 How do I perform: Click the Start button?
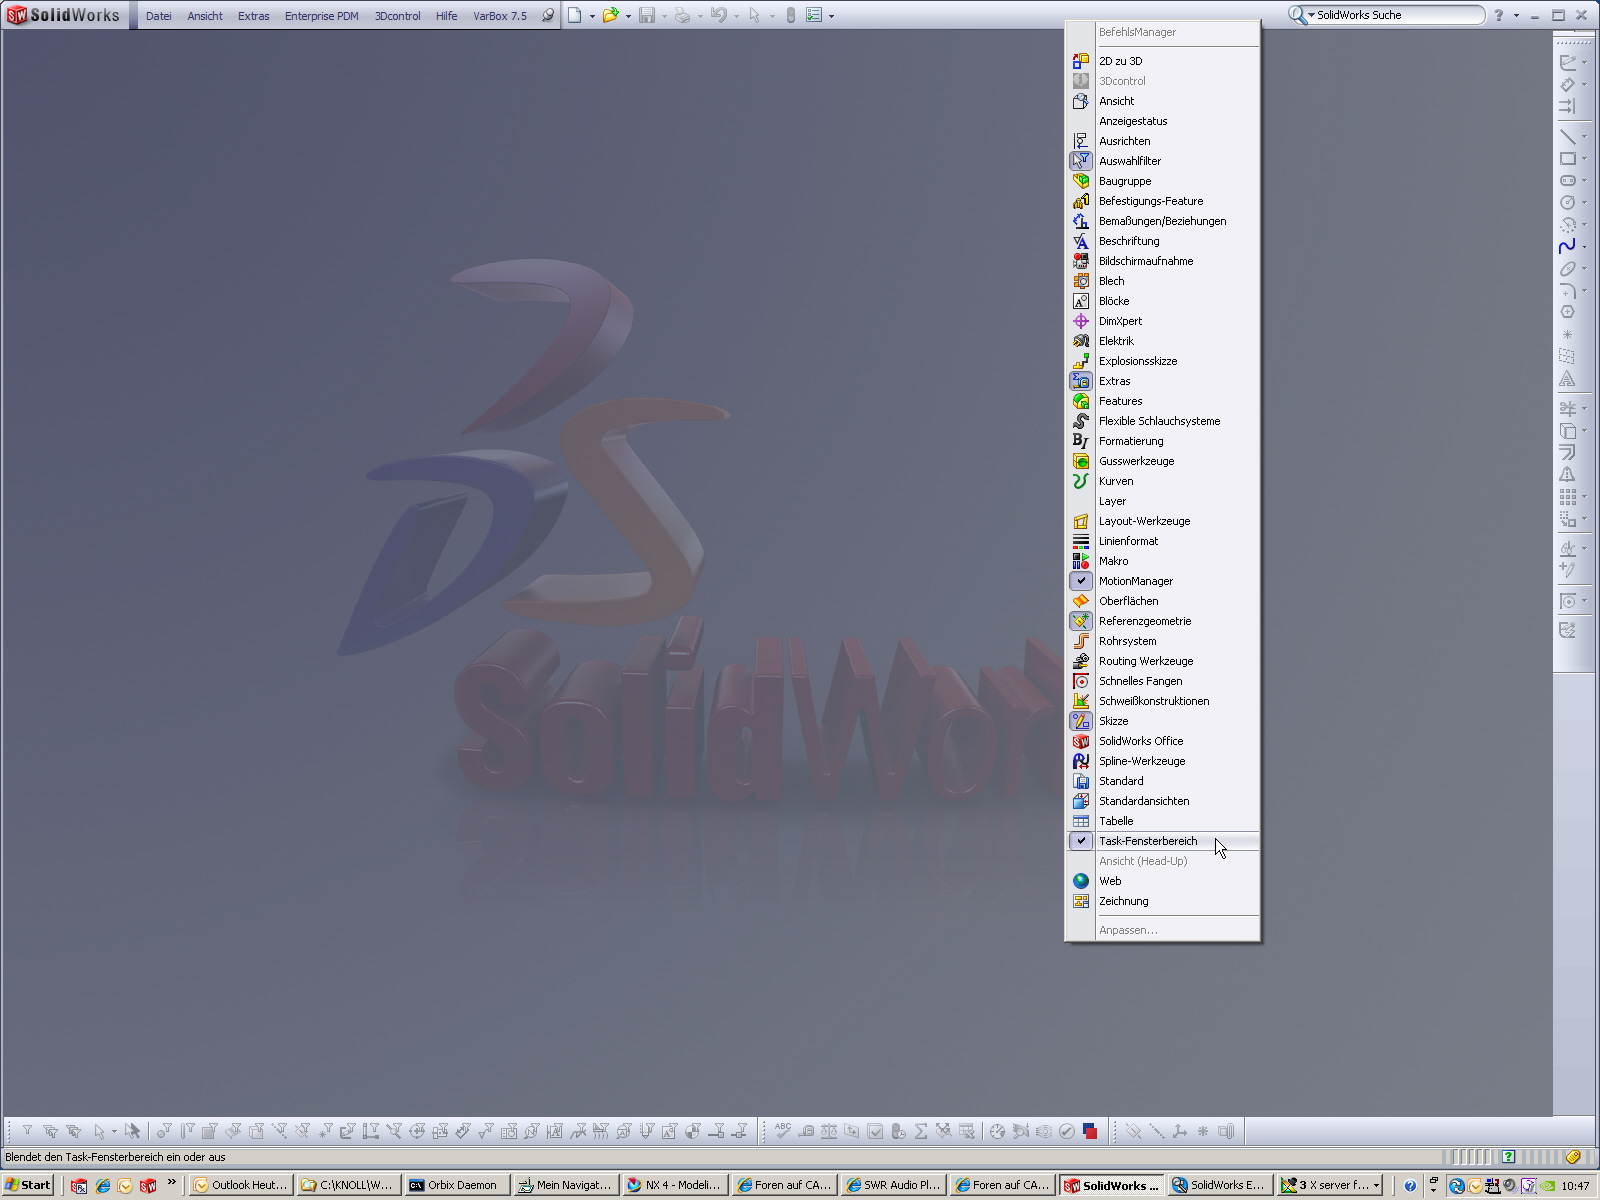[27, 1185]
